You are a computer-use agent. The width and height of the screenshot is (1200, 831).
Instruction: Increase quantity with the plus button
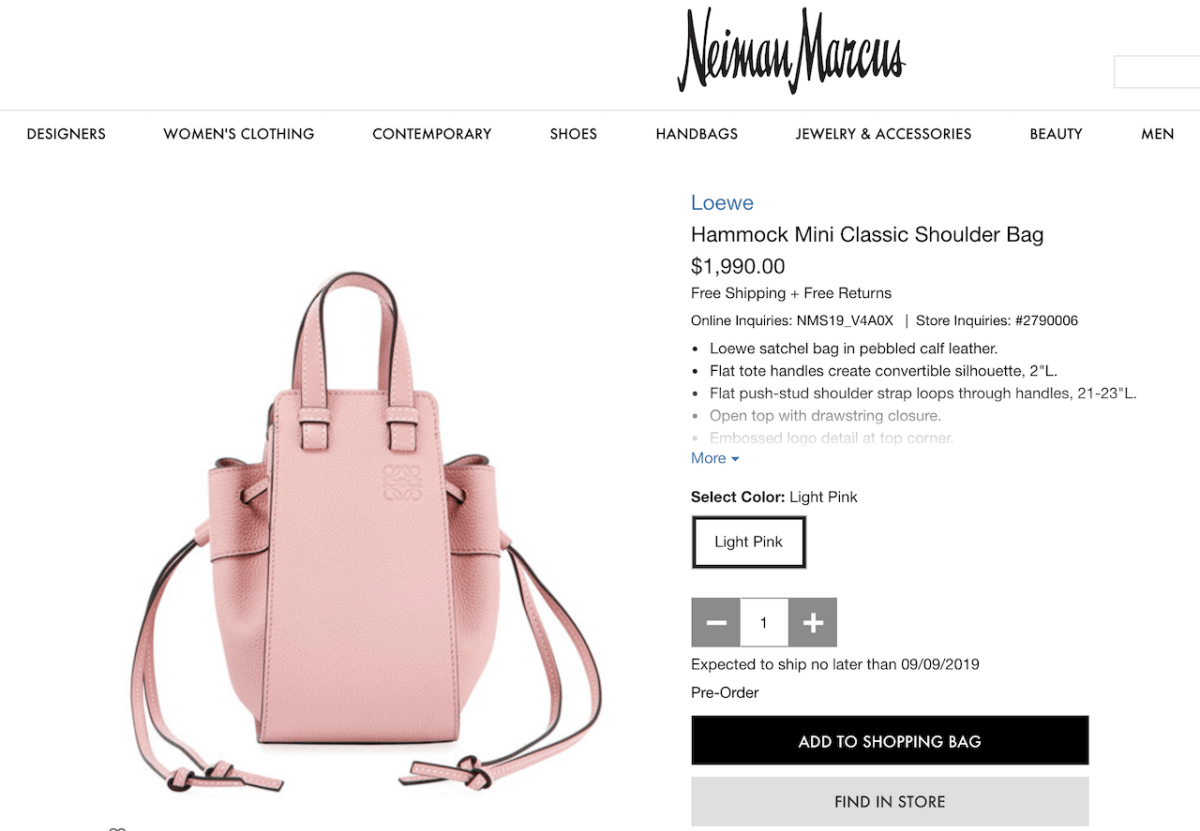(813, 623)
